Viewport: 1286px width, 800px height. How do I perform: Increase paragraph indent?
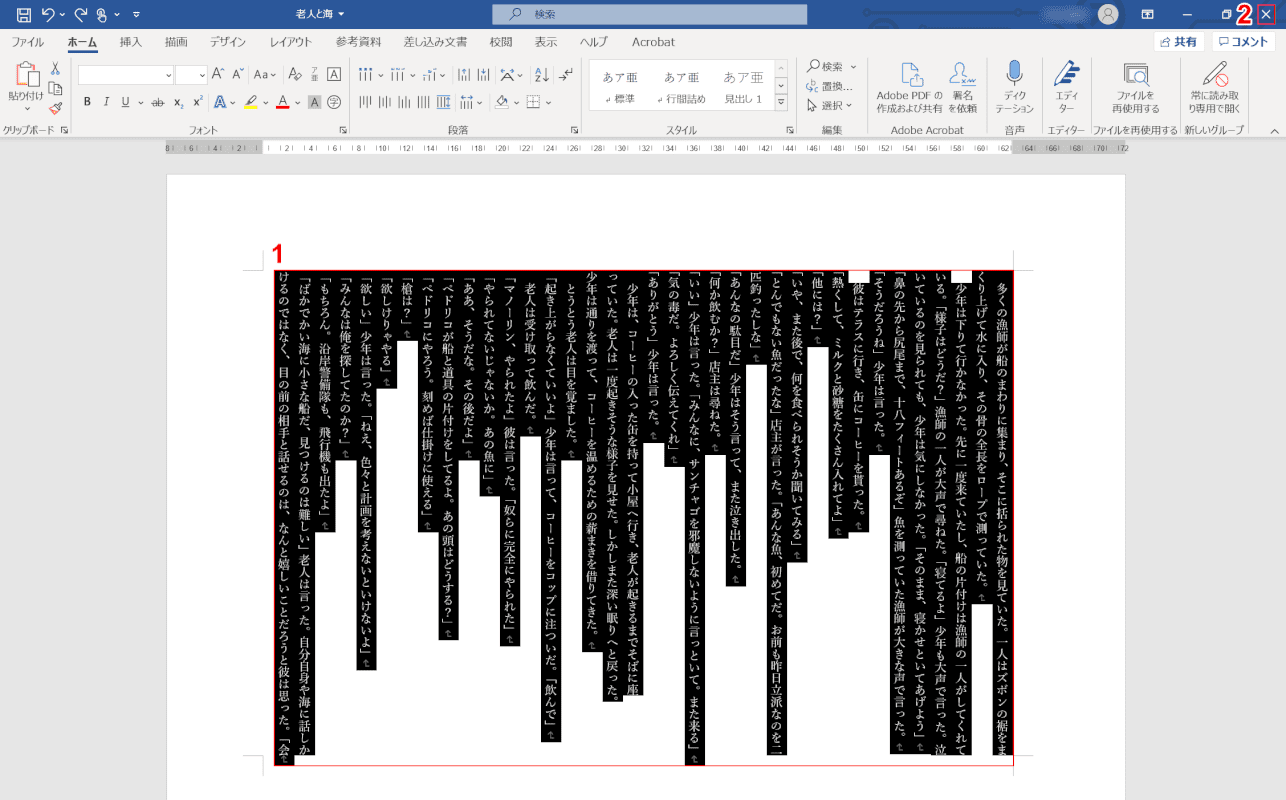(x=483, y=75)
